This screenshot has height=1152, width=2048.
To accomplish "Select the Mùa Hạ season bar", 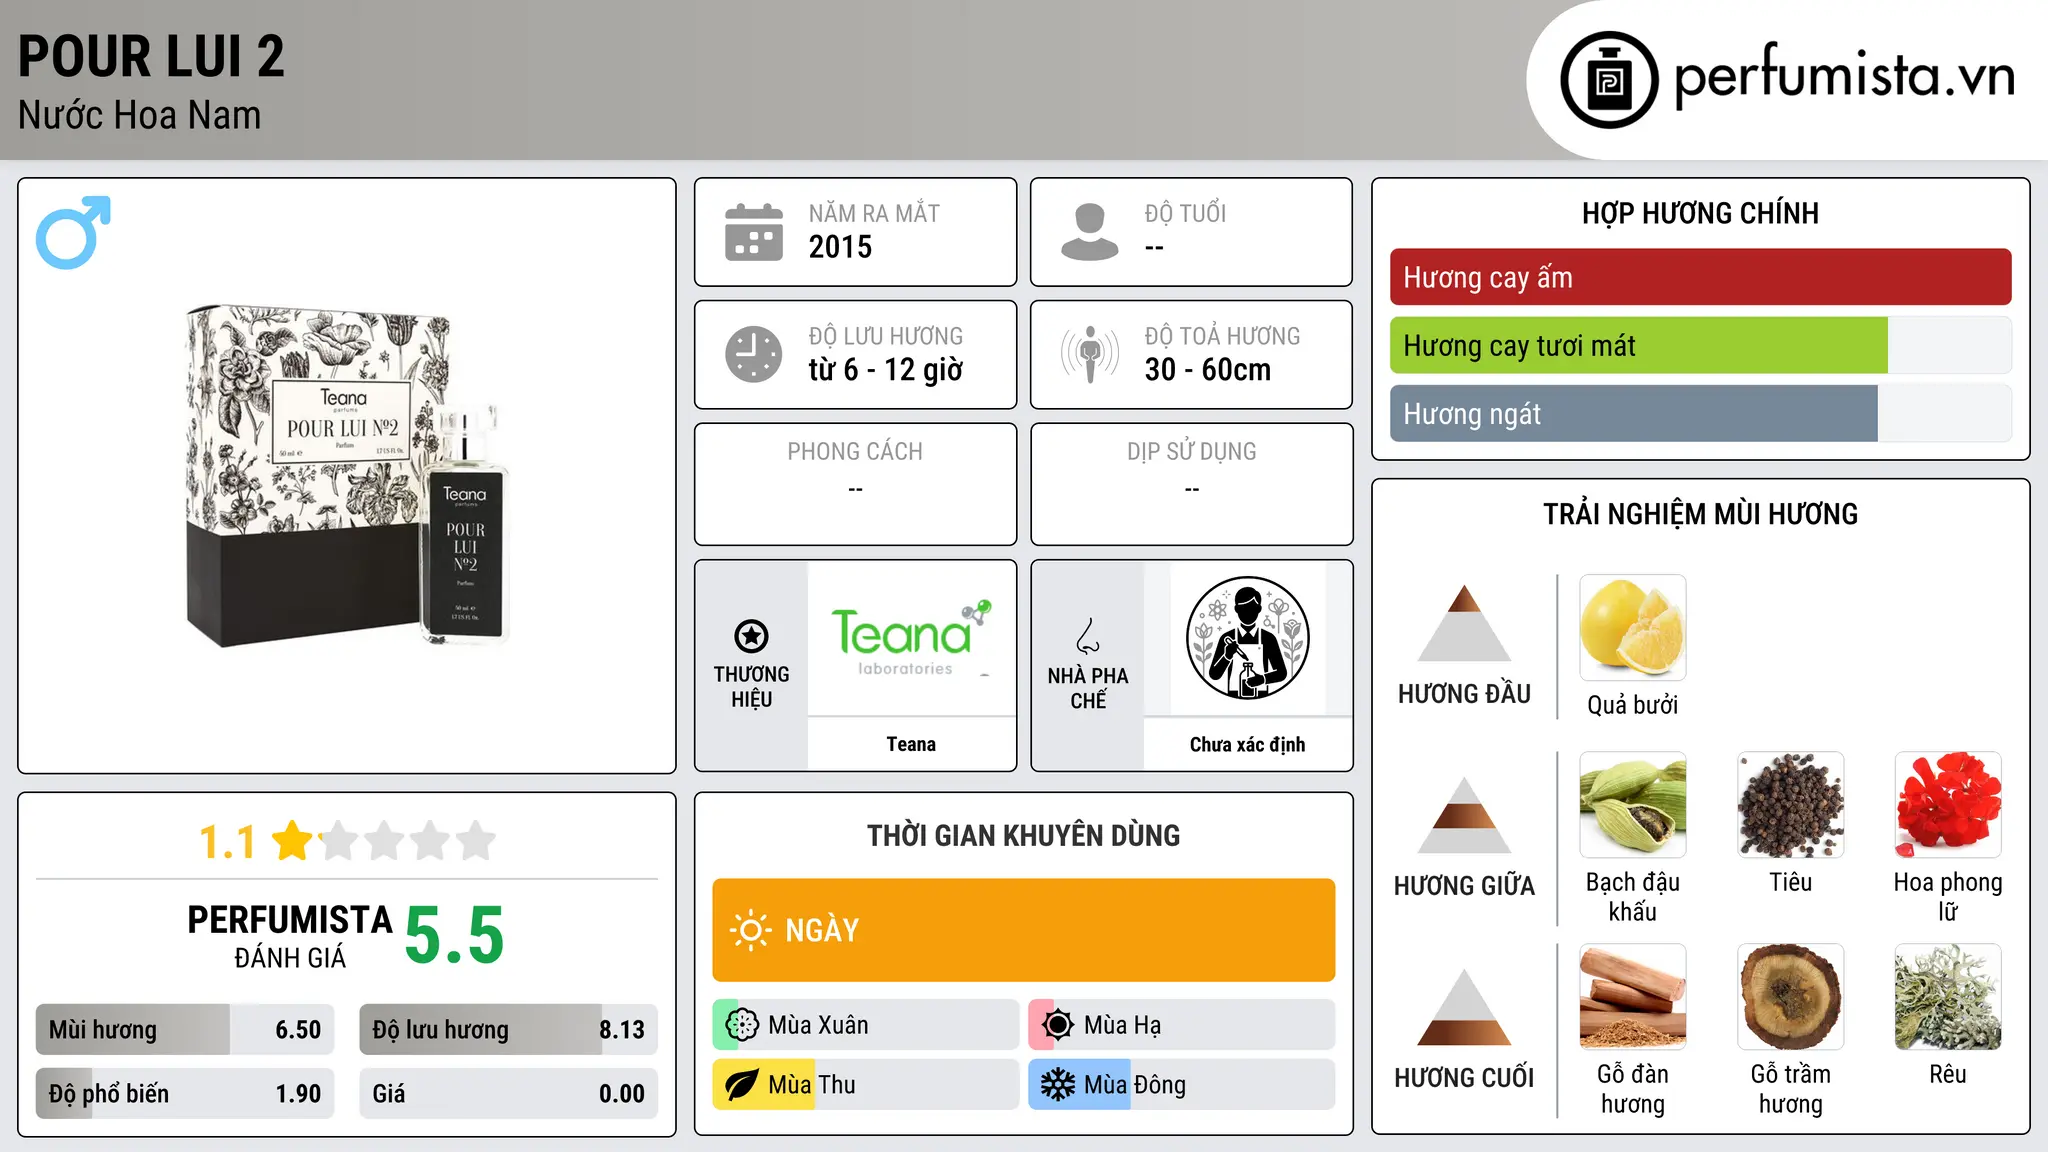I will tap(1182, 1025).
